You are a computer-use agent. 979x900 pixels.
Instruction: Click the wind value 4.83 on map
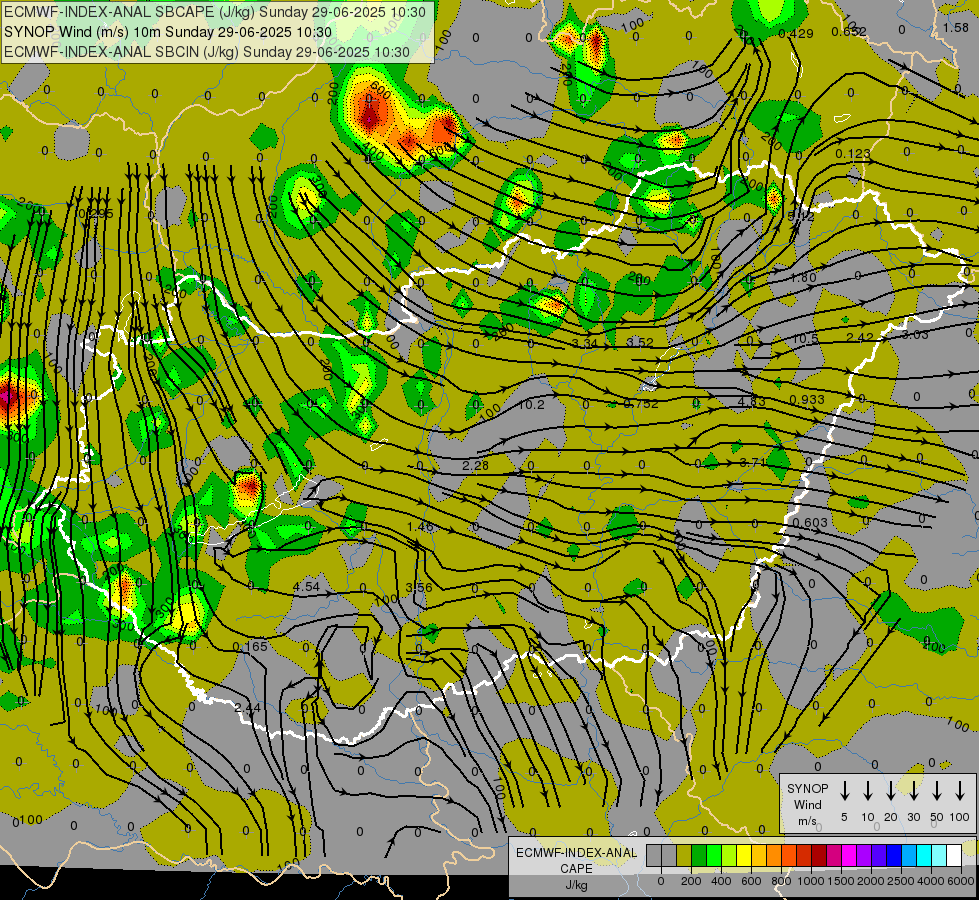click(x=751, y=402)
